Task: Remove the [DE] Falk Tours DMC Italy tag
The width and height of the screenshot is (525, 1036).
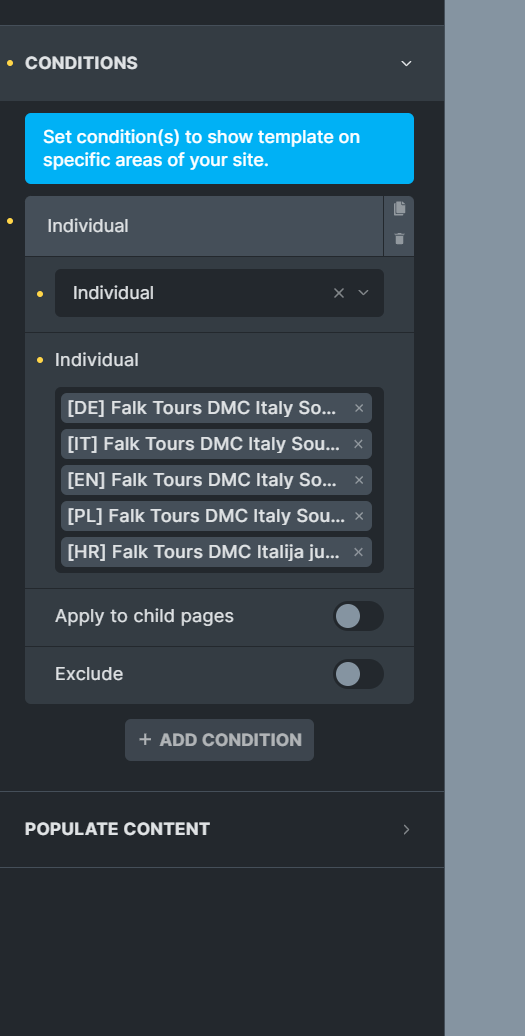Action: [359, 408]
